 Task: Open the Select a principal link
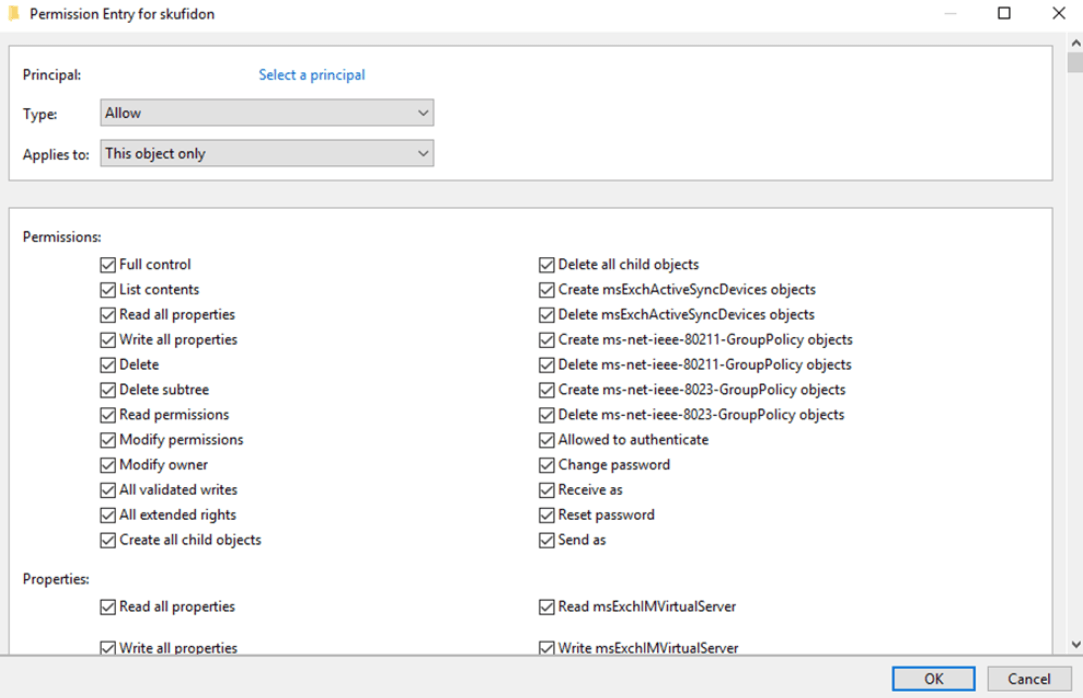(312, 75)
